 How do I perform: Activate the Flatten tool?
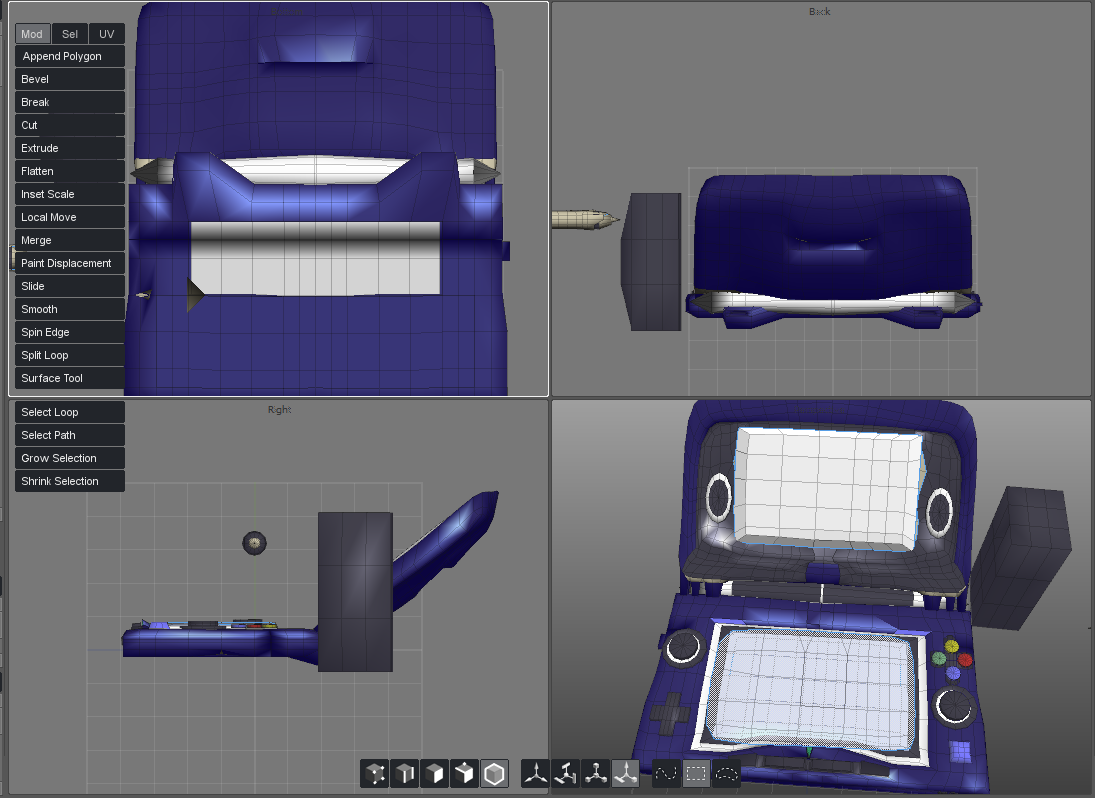pos(70,171)
